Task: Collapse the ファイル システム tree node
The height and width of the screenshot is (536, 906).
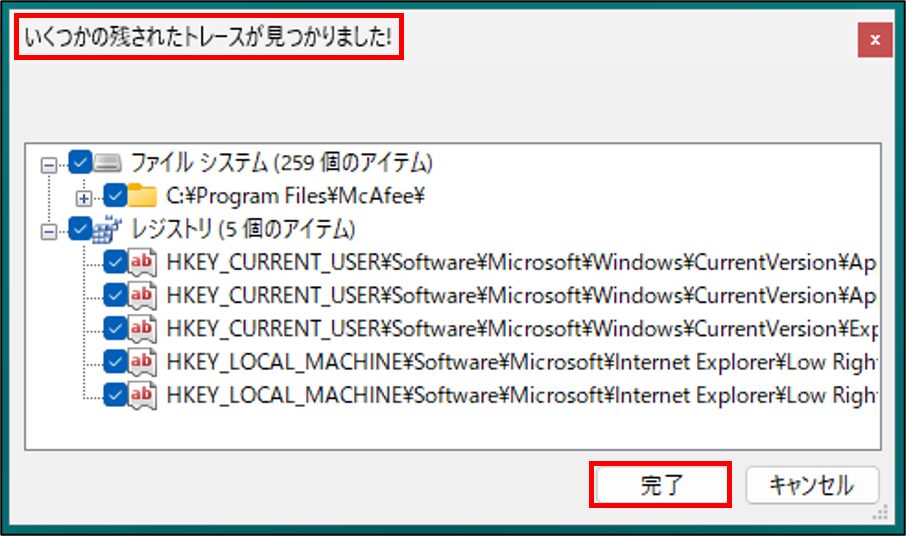Action: [47, 163]
